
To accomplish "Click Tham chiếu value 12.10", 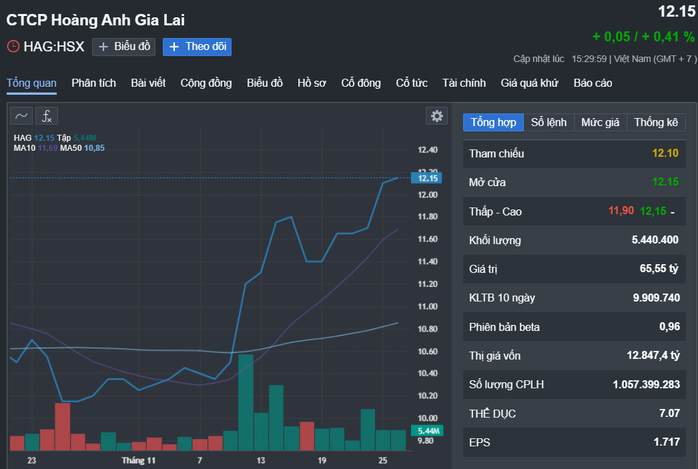I will (665, 154).
